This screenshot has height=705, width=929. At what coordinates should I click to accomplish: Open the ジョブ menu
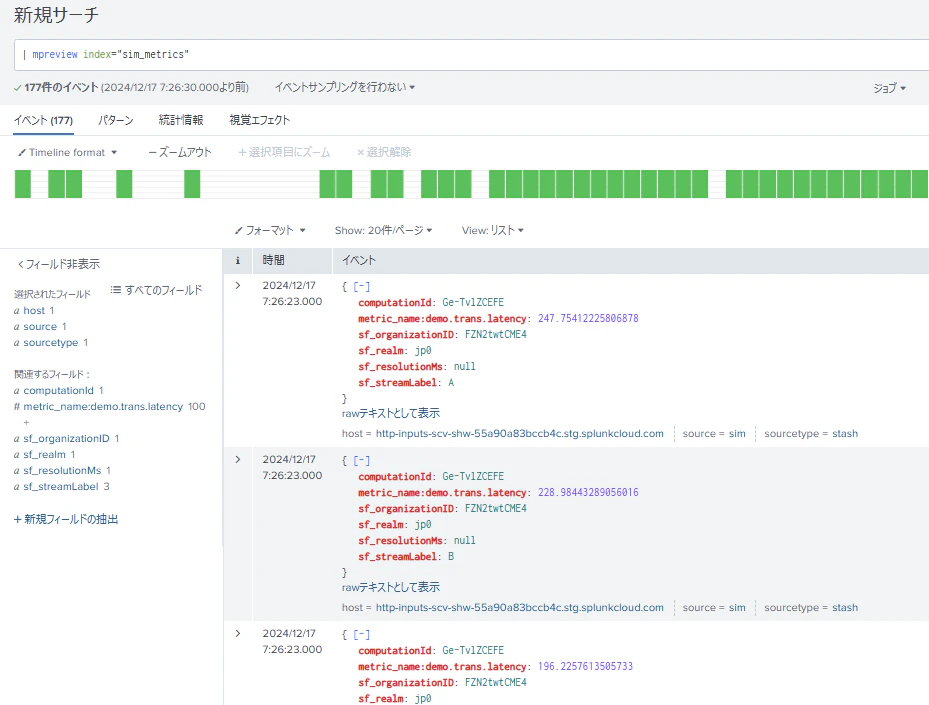[889, 88]
